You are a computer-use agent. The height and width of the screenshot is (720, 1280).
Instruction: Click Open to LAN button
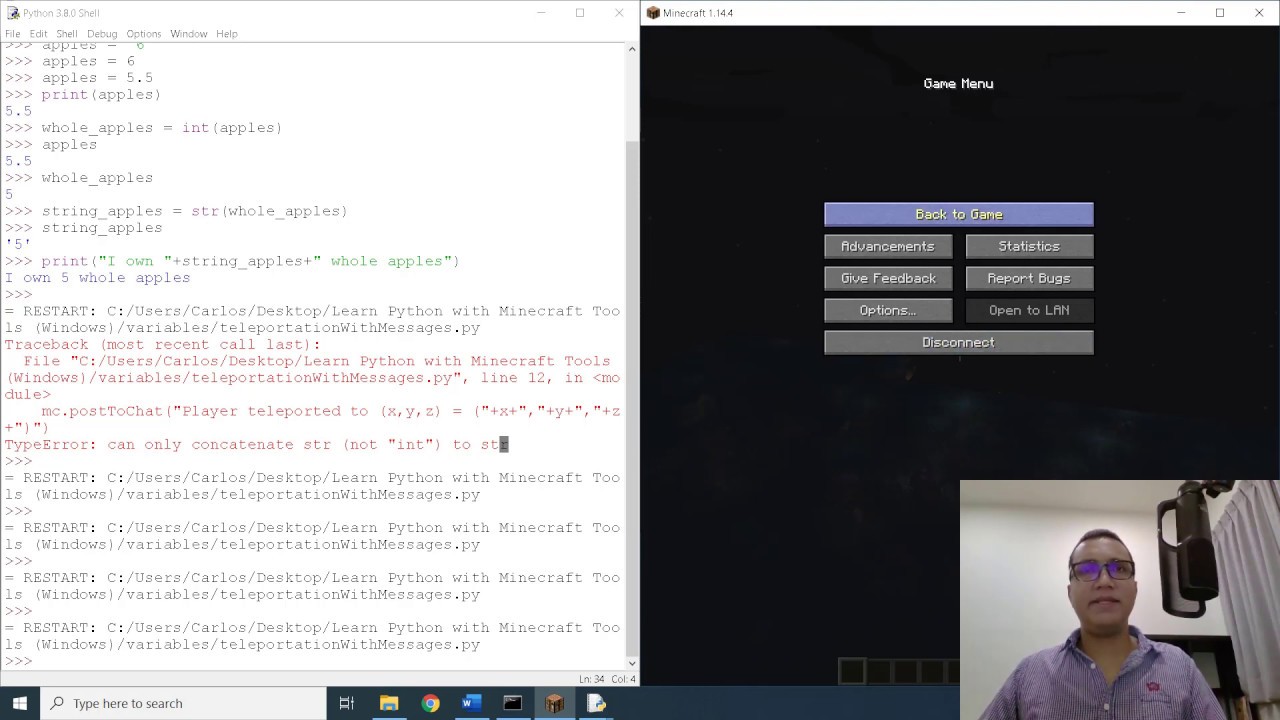coord(1029,310)
